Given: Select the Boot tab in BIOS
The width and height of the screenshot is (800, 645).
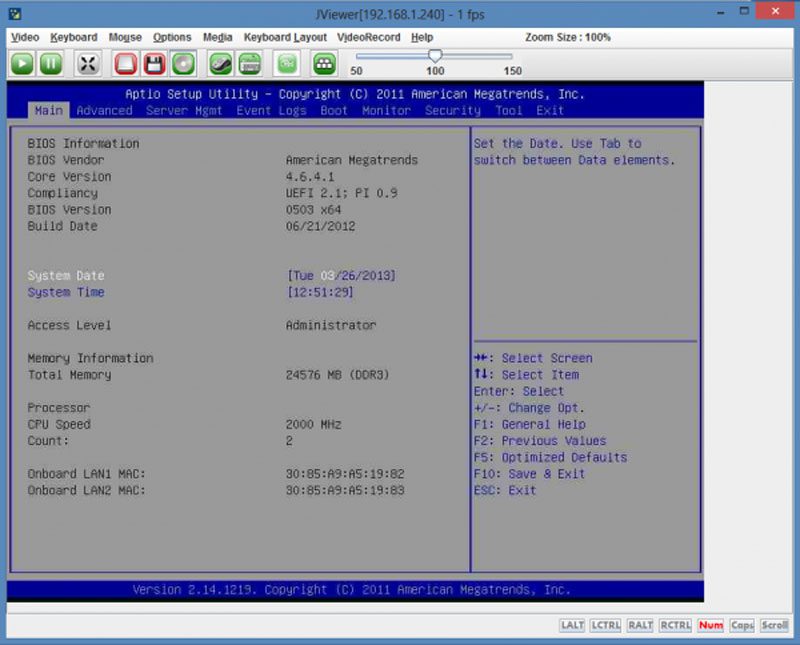Looking at the screenshot, I should coord(334,110).
